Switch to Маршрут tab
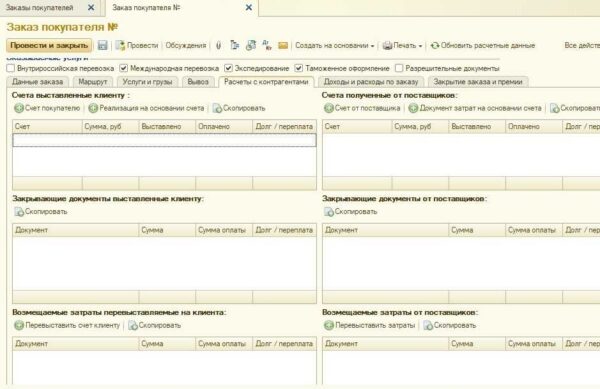600x389 pixels. coord(93,82)
